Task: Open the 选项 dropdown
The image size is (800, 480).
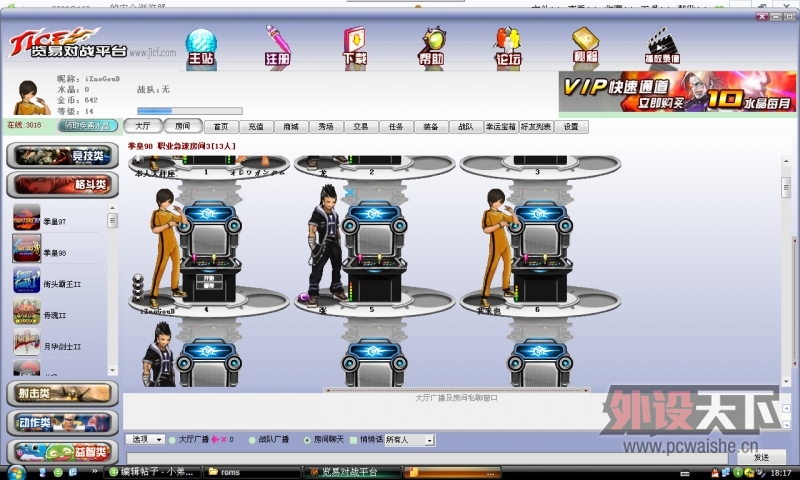Action: (x=145, y=439)
